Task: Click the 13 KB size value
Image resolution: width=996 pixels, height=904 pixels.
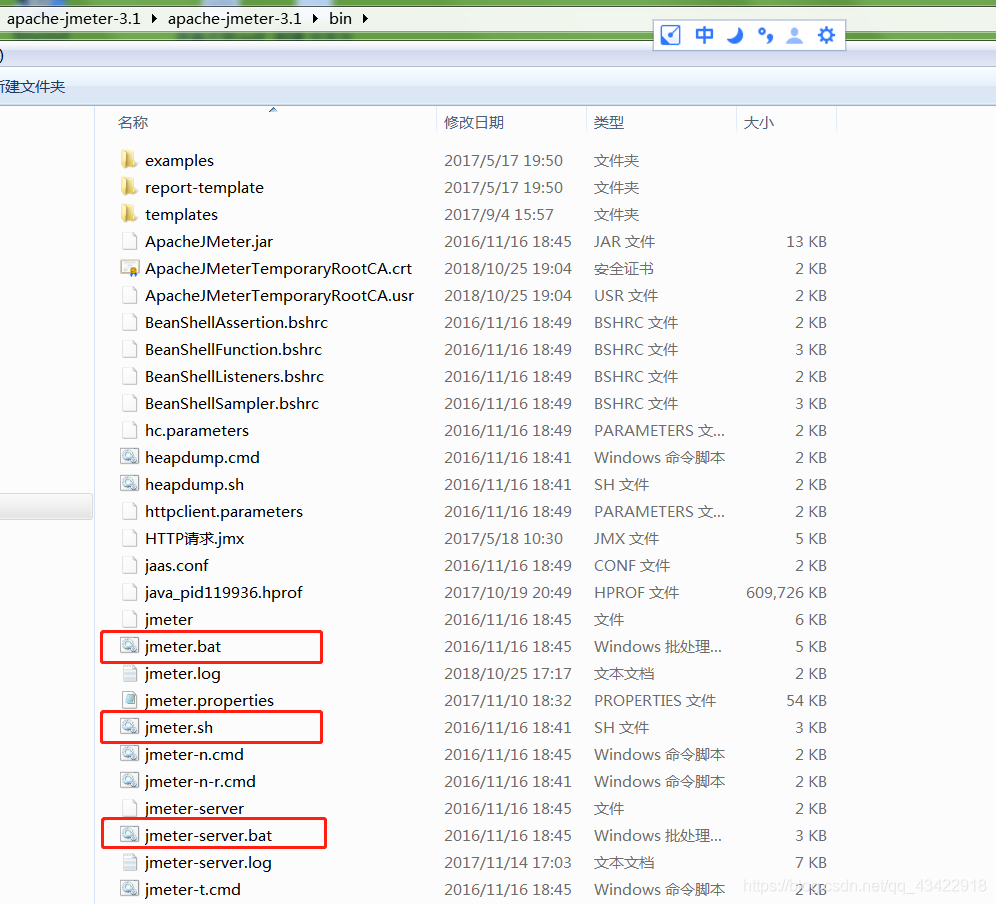Action: coord(807,241)
